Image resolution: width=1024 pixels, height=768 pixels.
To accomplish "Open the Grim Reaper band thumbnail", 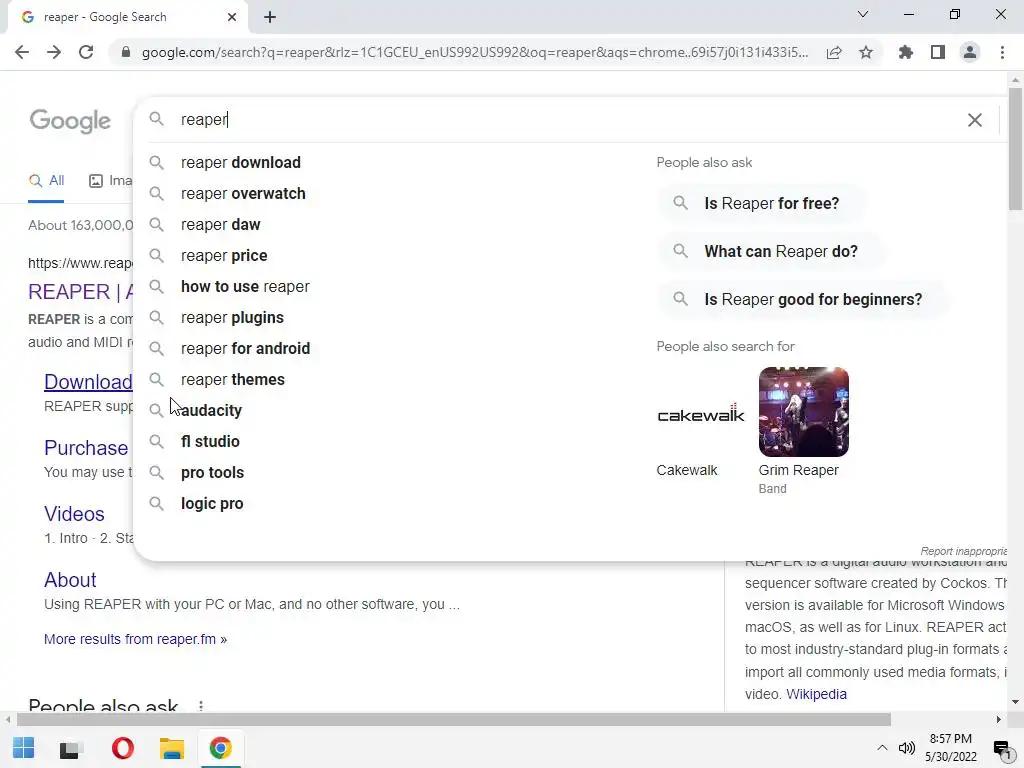I will 803,412.
